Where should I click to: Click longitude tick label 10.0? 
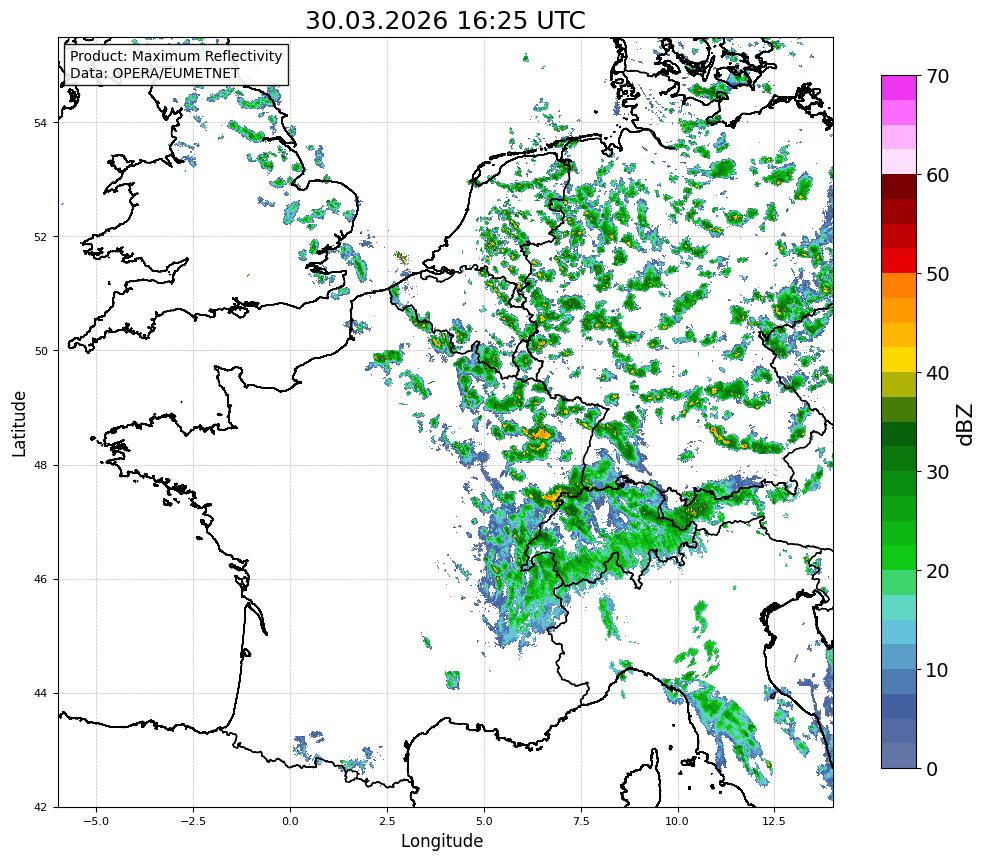[x=677, y=821]
